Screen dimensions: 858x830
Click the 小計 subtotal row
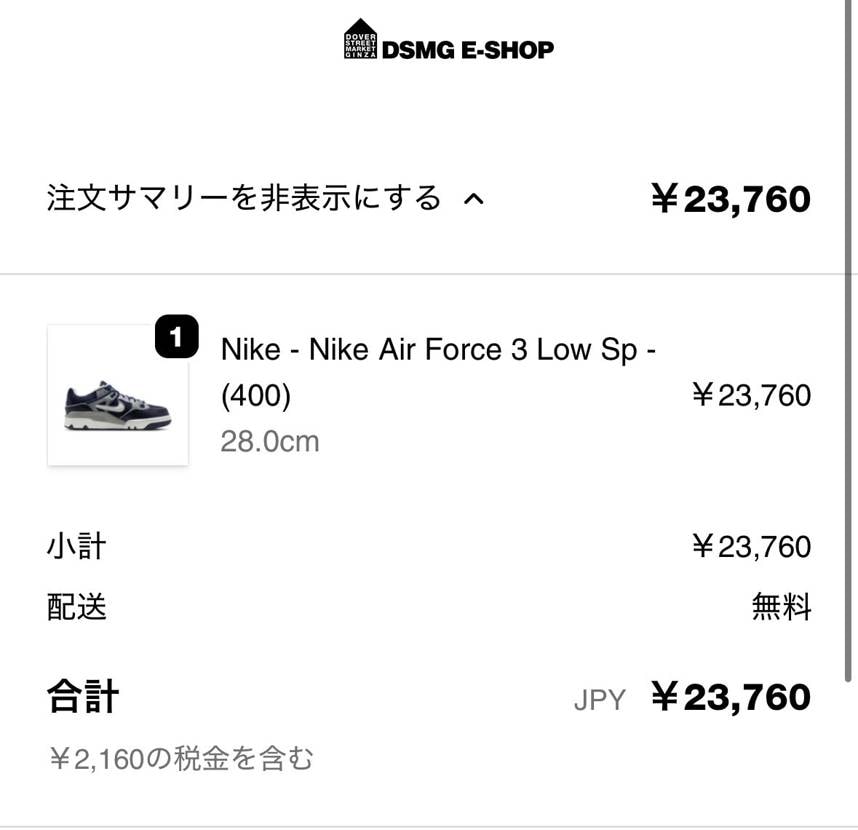75,546
